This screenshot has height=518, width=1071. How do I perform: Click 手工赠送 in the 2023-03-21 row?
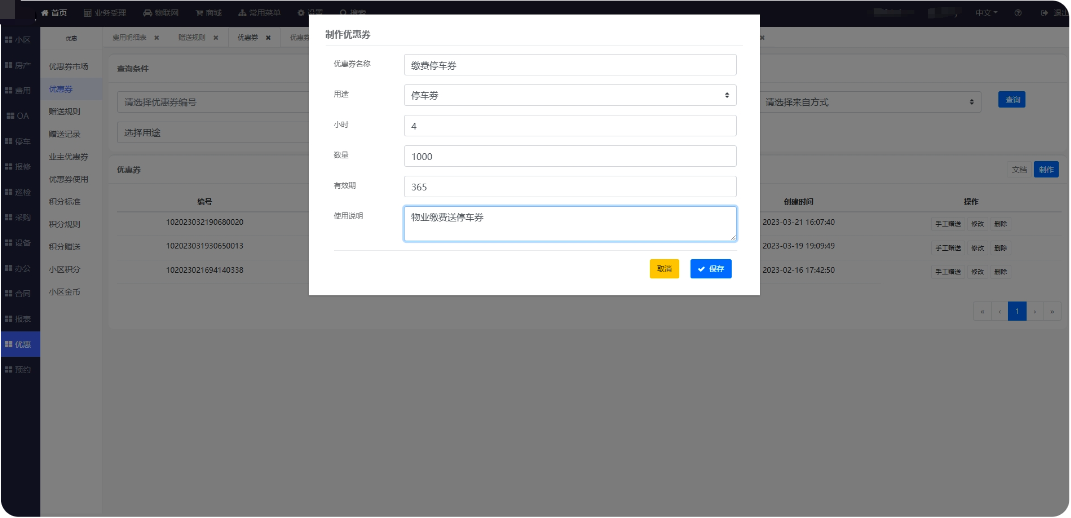[948, 224]
